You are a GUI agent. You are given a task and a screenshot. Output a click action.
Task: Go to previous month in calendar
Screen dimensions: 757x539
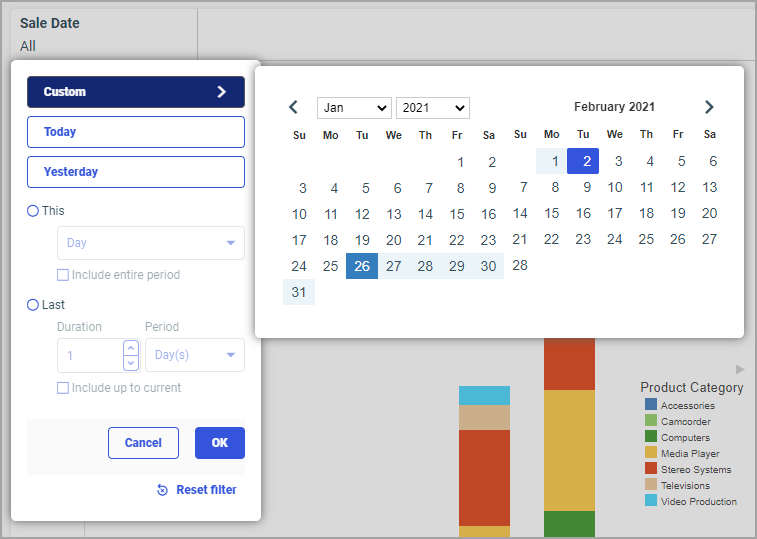pyautogui.click(x=293, y=107)
